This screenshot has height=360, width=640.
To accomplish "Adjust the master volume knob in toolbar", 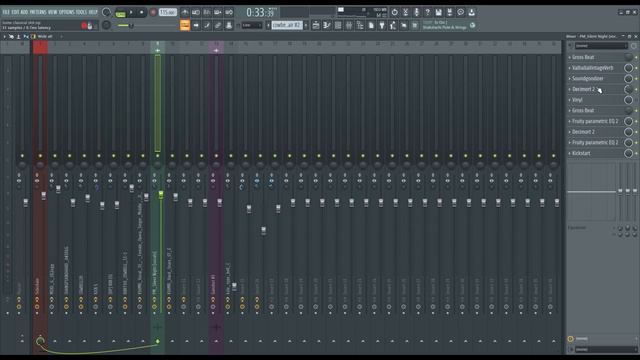I will click(107, 13).
